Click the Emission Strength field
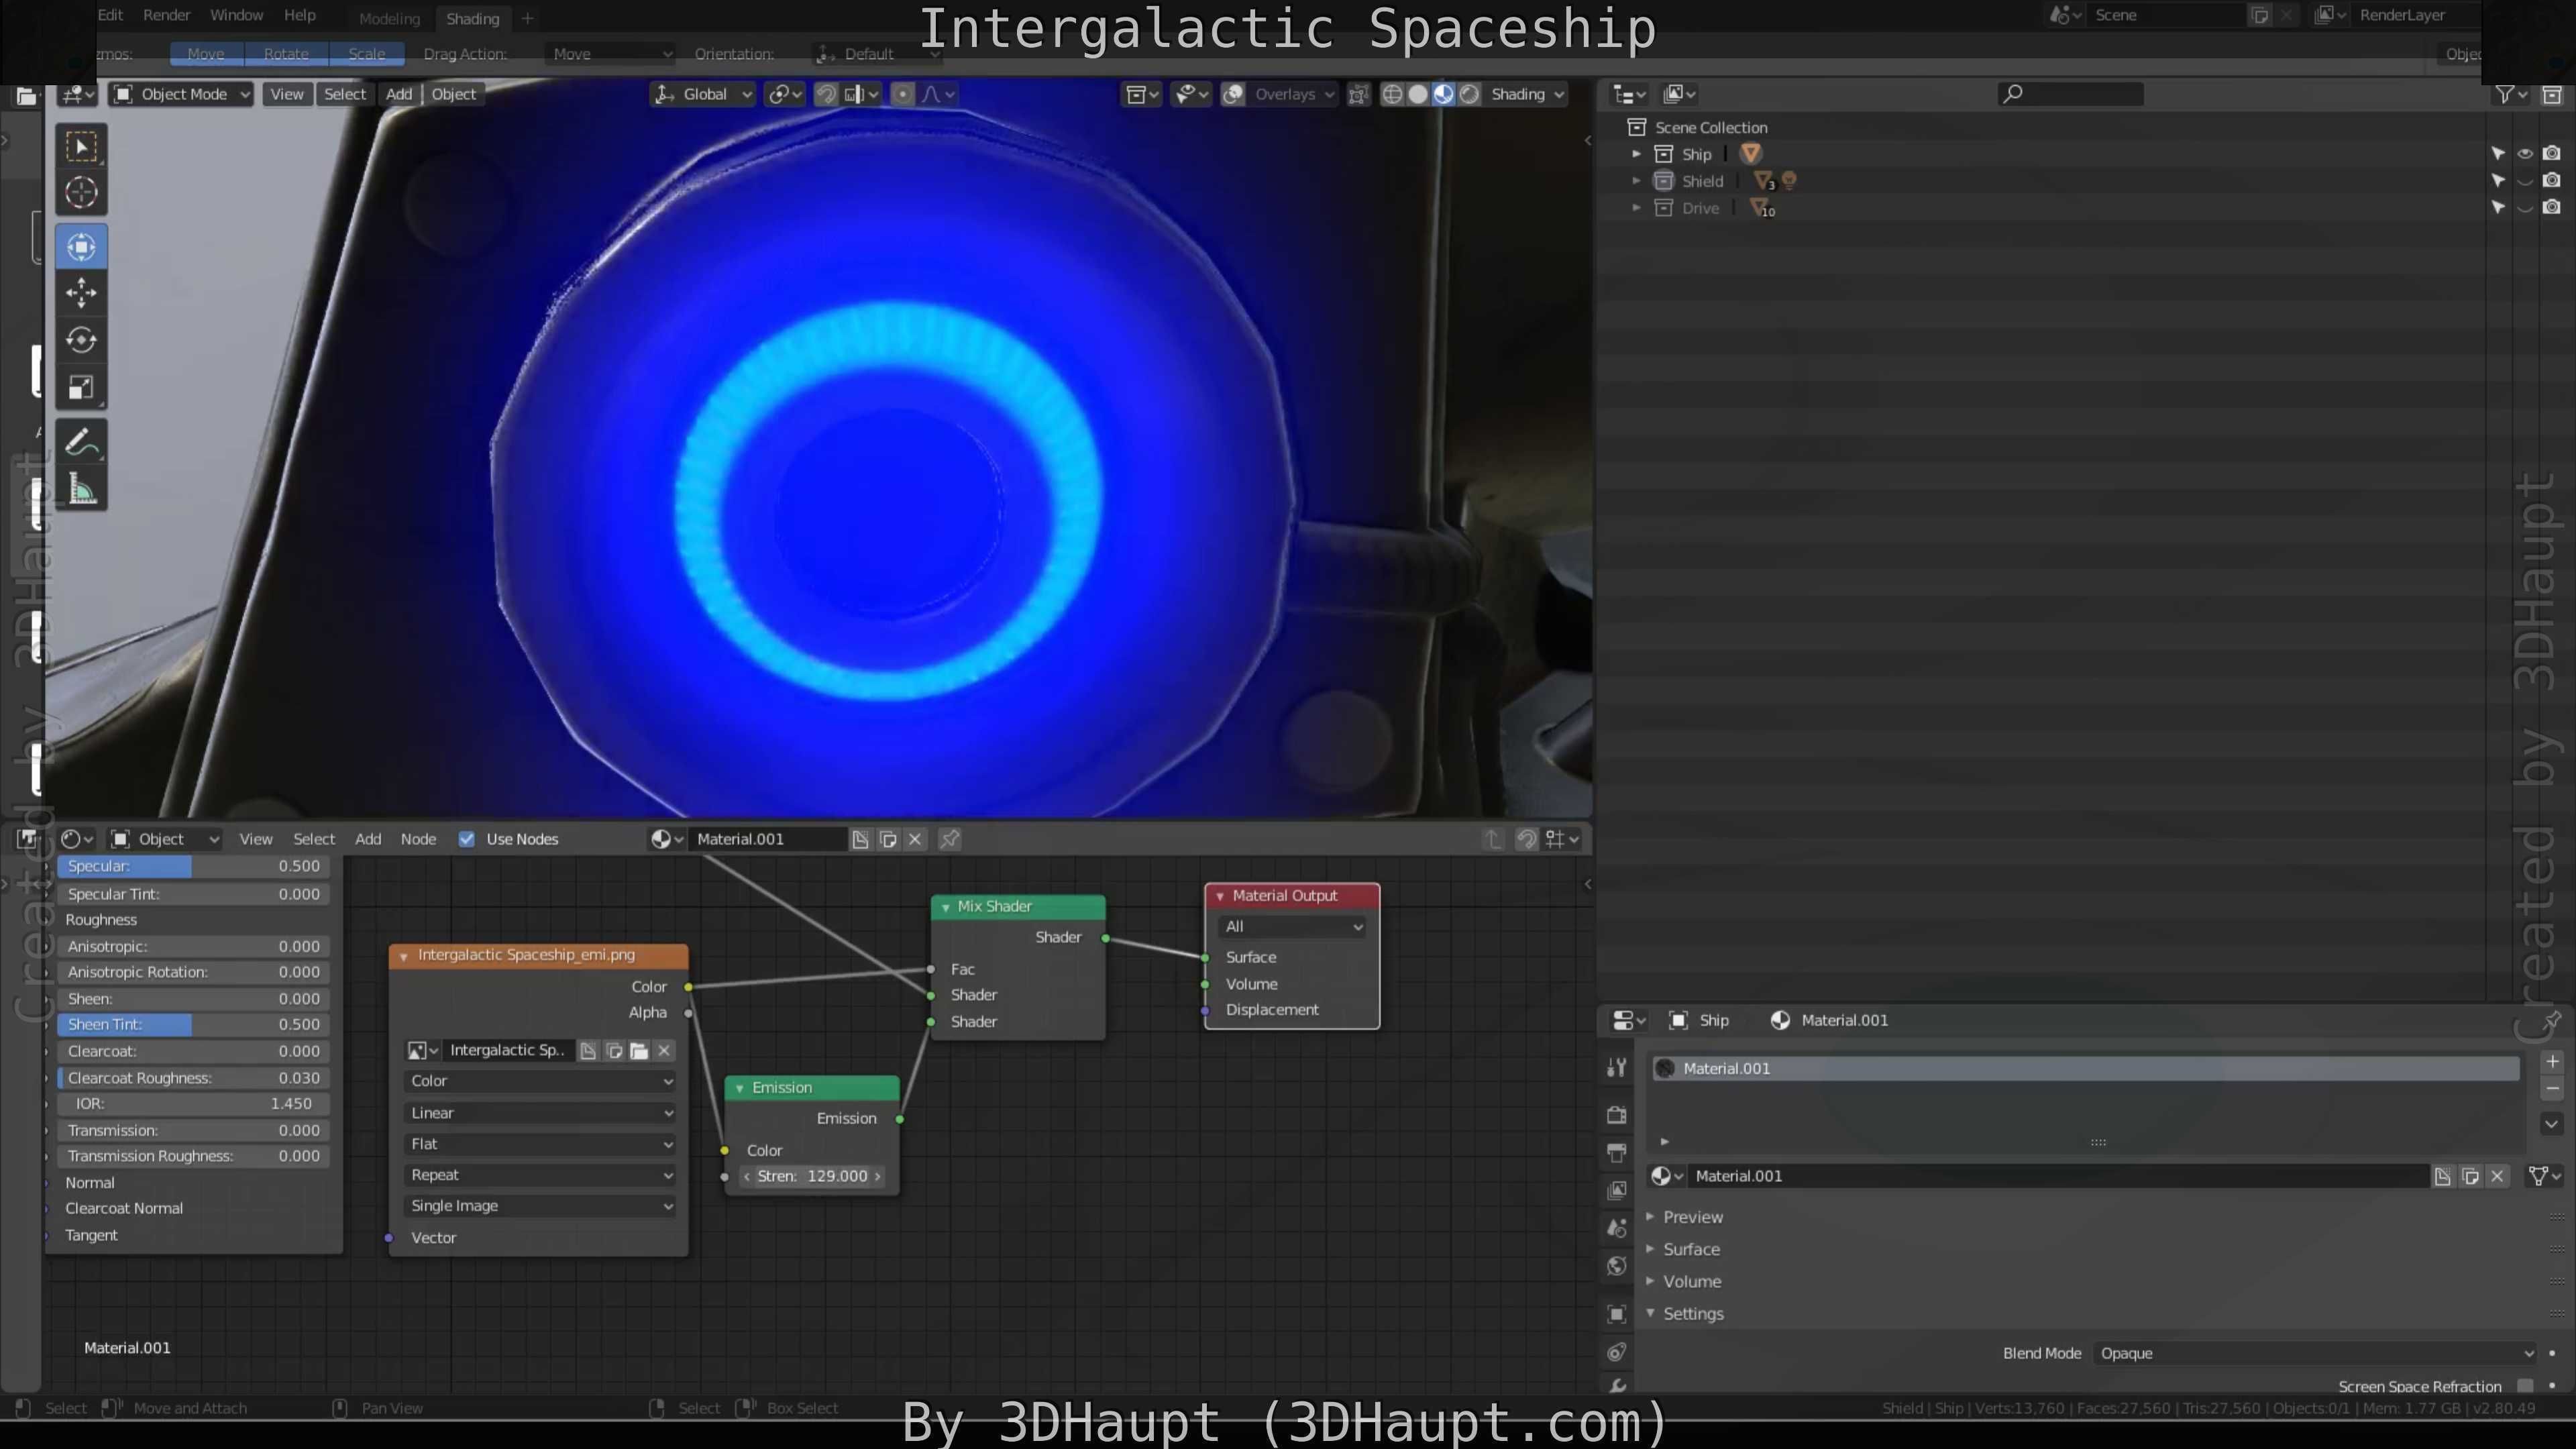2576x1449 pixels. 812,1176
